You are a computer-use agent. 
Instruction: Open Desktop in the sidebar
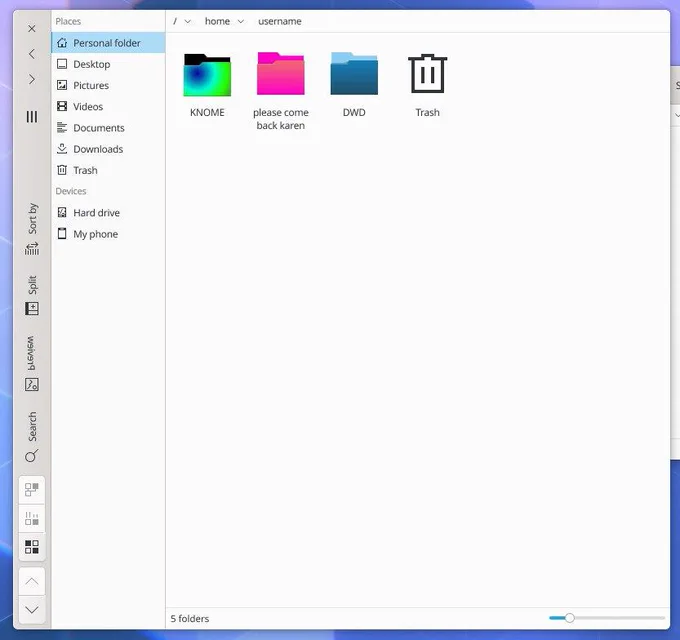coord(108,64)
